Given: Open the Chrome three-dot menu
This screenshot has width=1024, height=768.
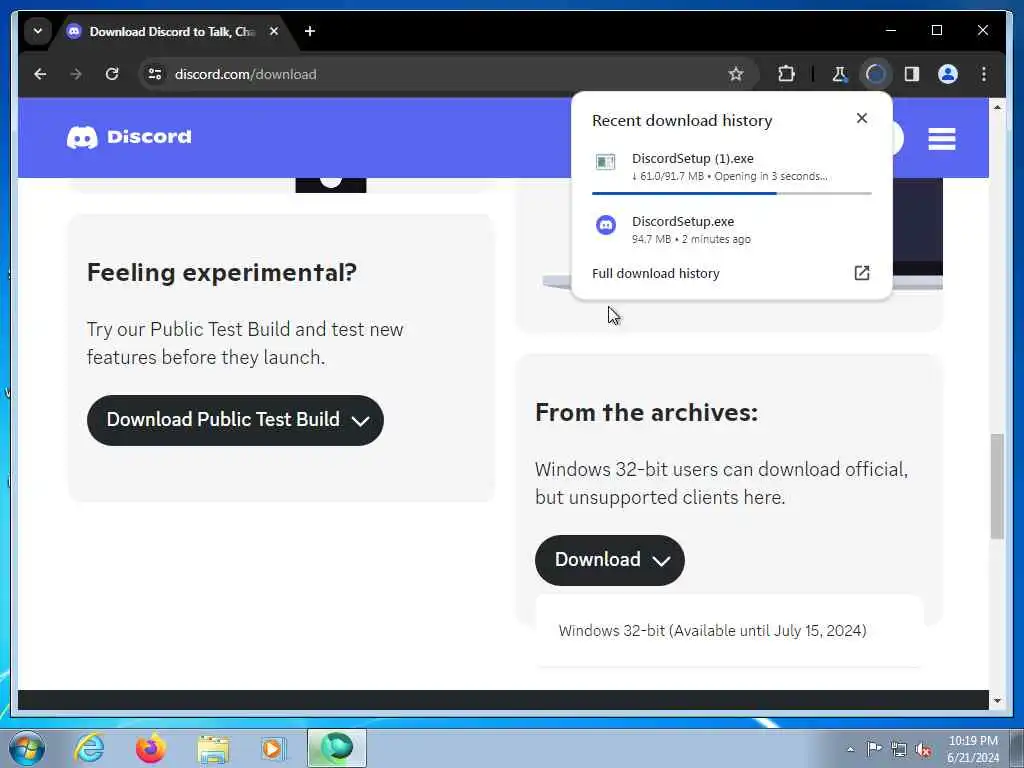Looking at the screenshot, I should [984, 74].
